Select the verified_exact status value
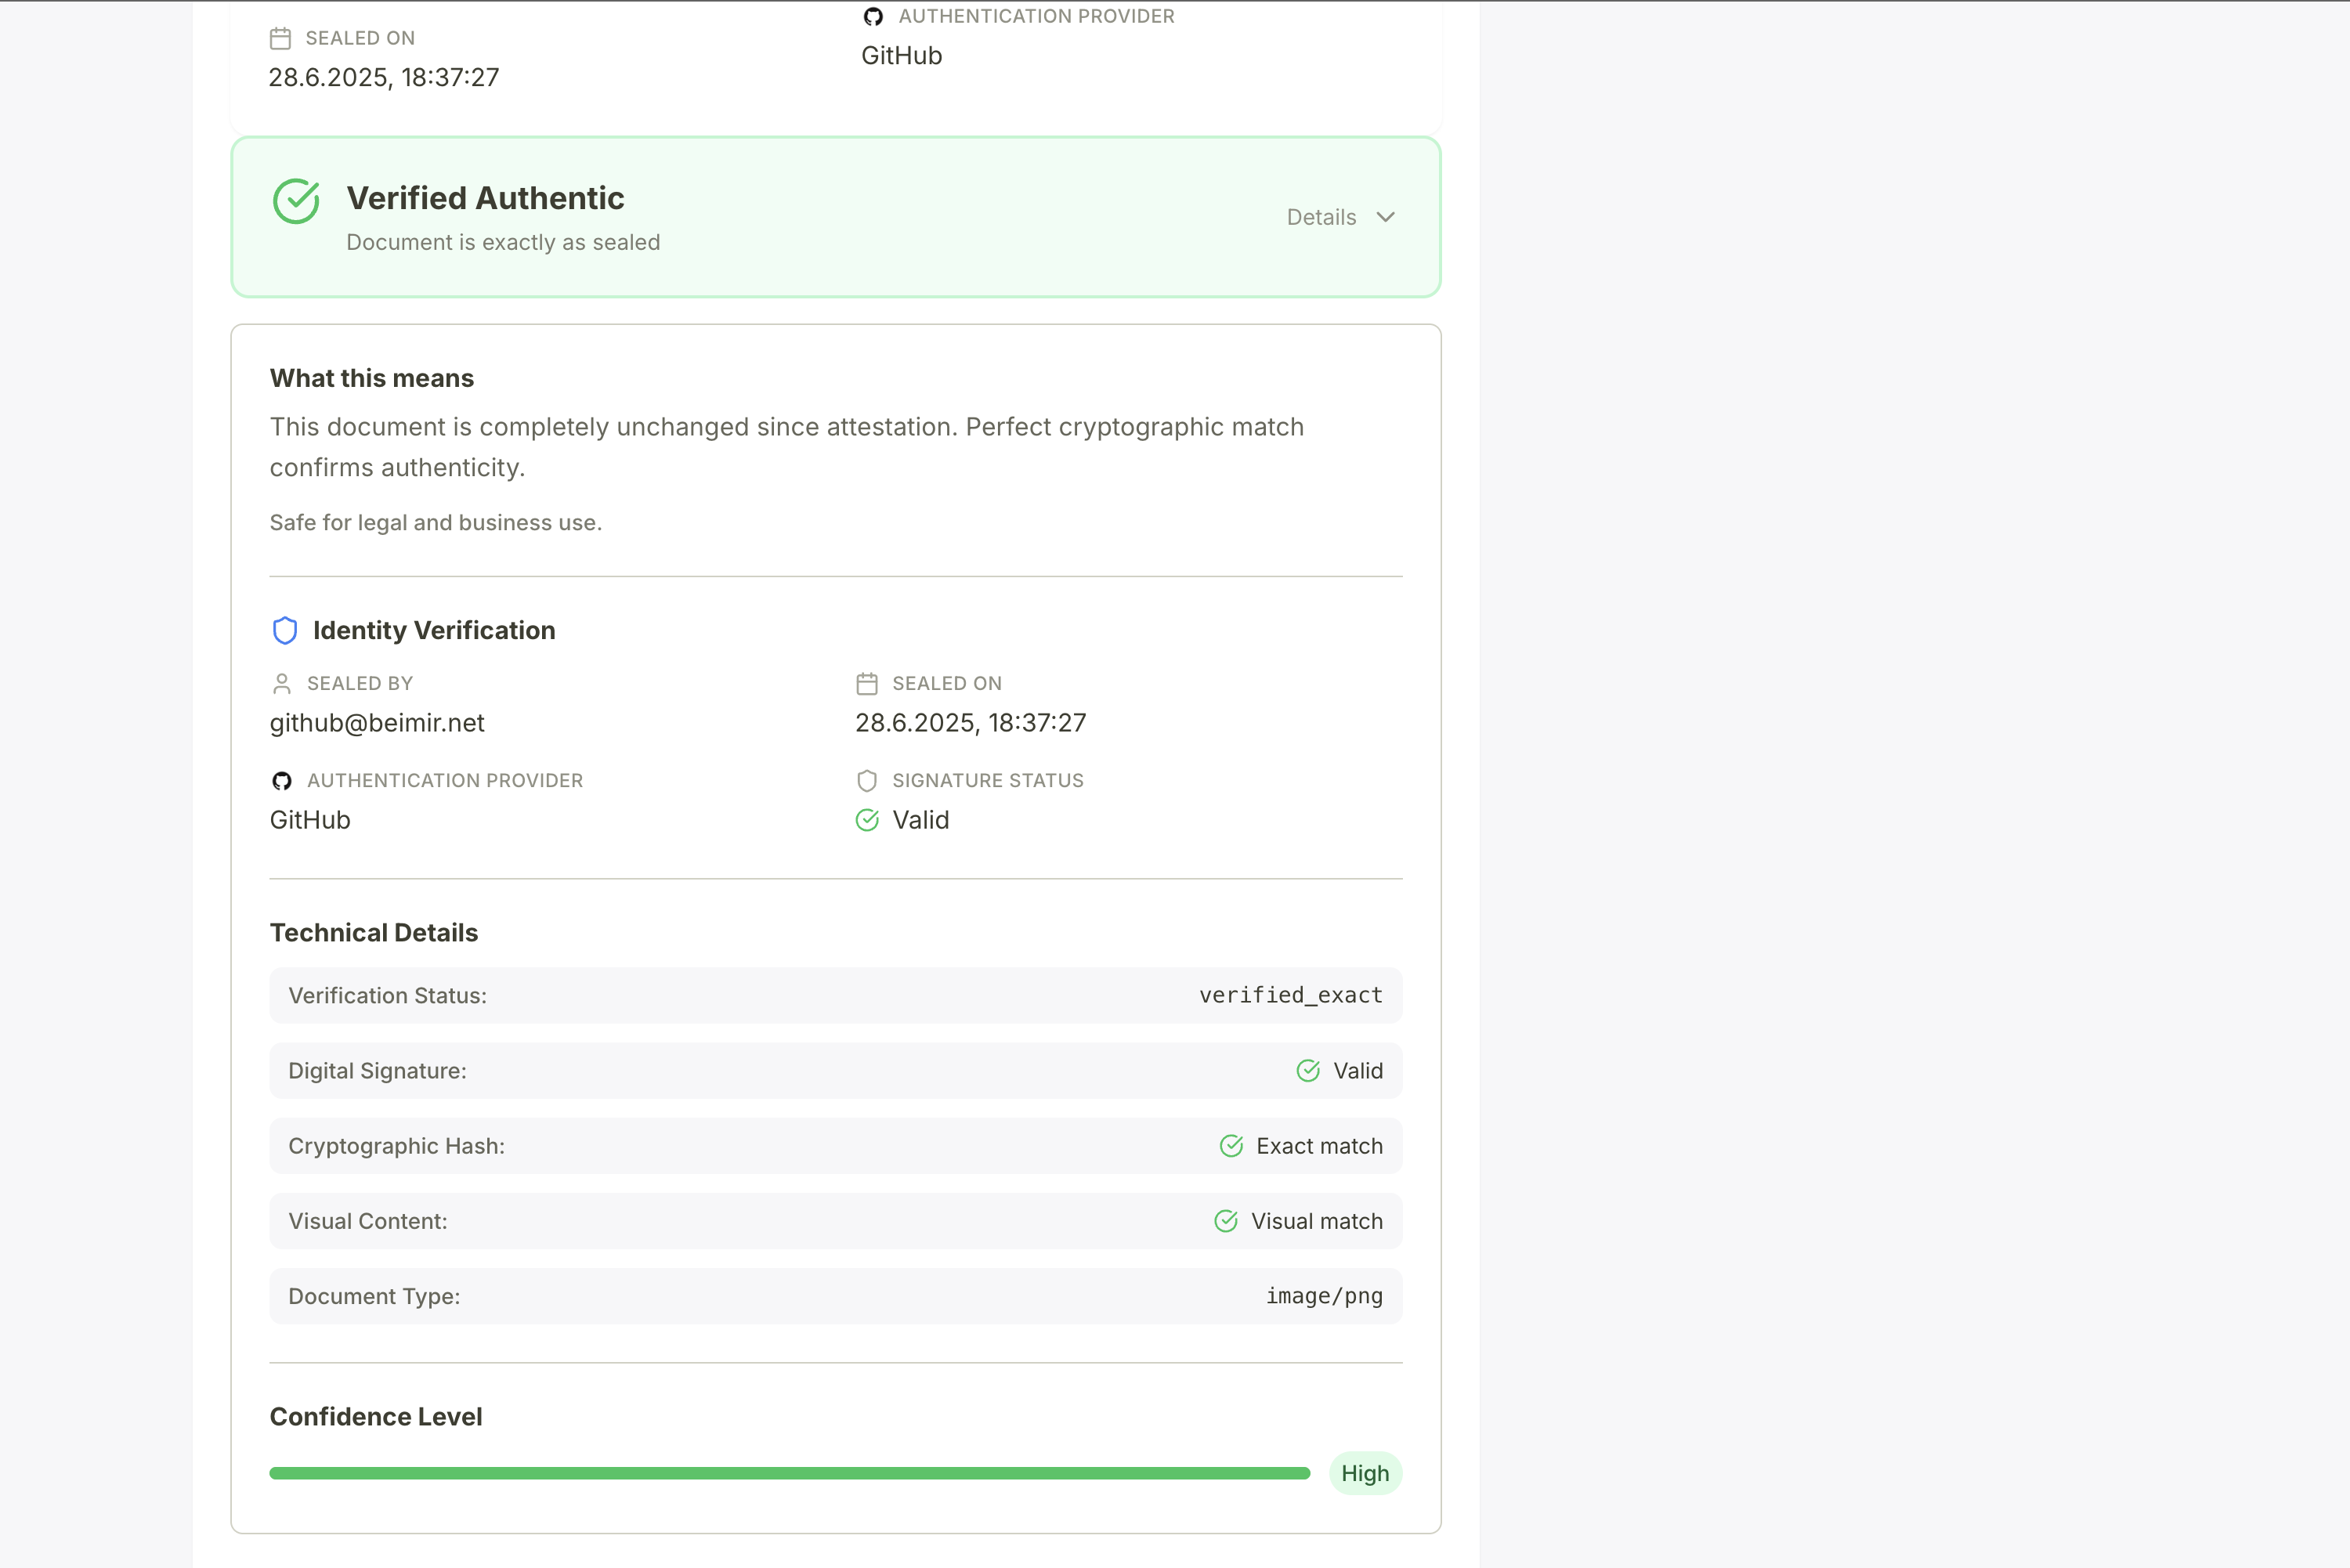Image resolution: width=2350 pixels, height=1568 pixels. [1290, 995]
